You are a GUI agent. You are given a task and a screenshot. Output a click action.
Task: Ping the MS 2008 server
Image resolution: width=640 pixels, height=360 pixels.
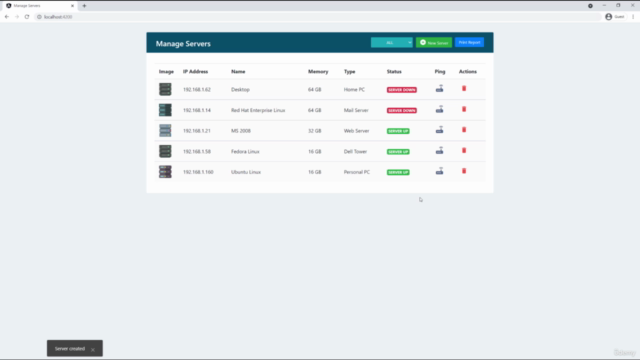click(439, 130)
